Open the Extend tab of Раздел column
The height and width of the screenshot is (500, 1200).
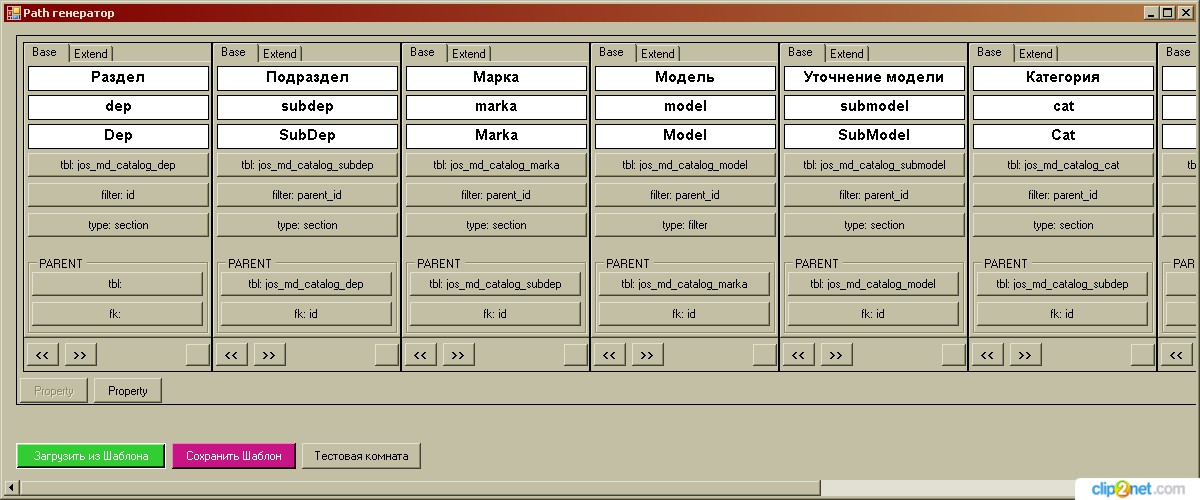[x=91, y=54]
